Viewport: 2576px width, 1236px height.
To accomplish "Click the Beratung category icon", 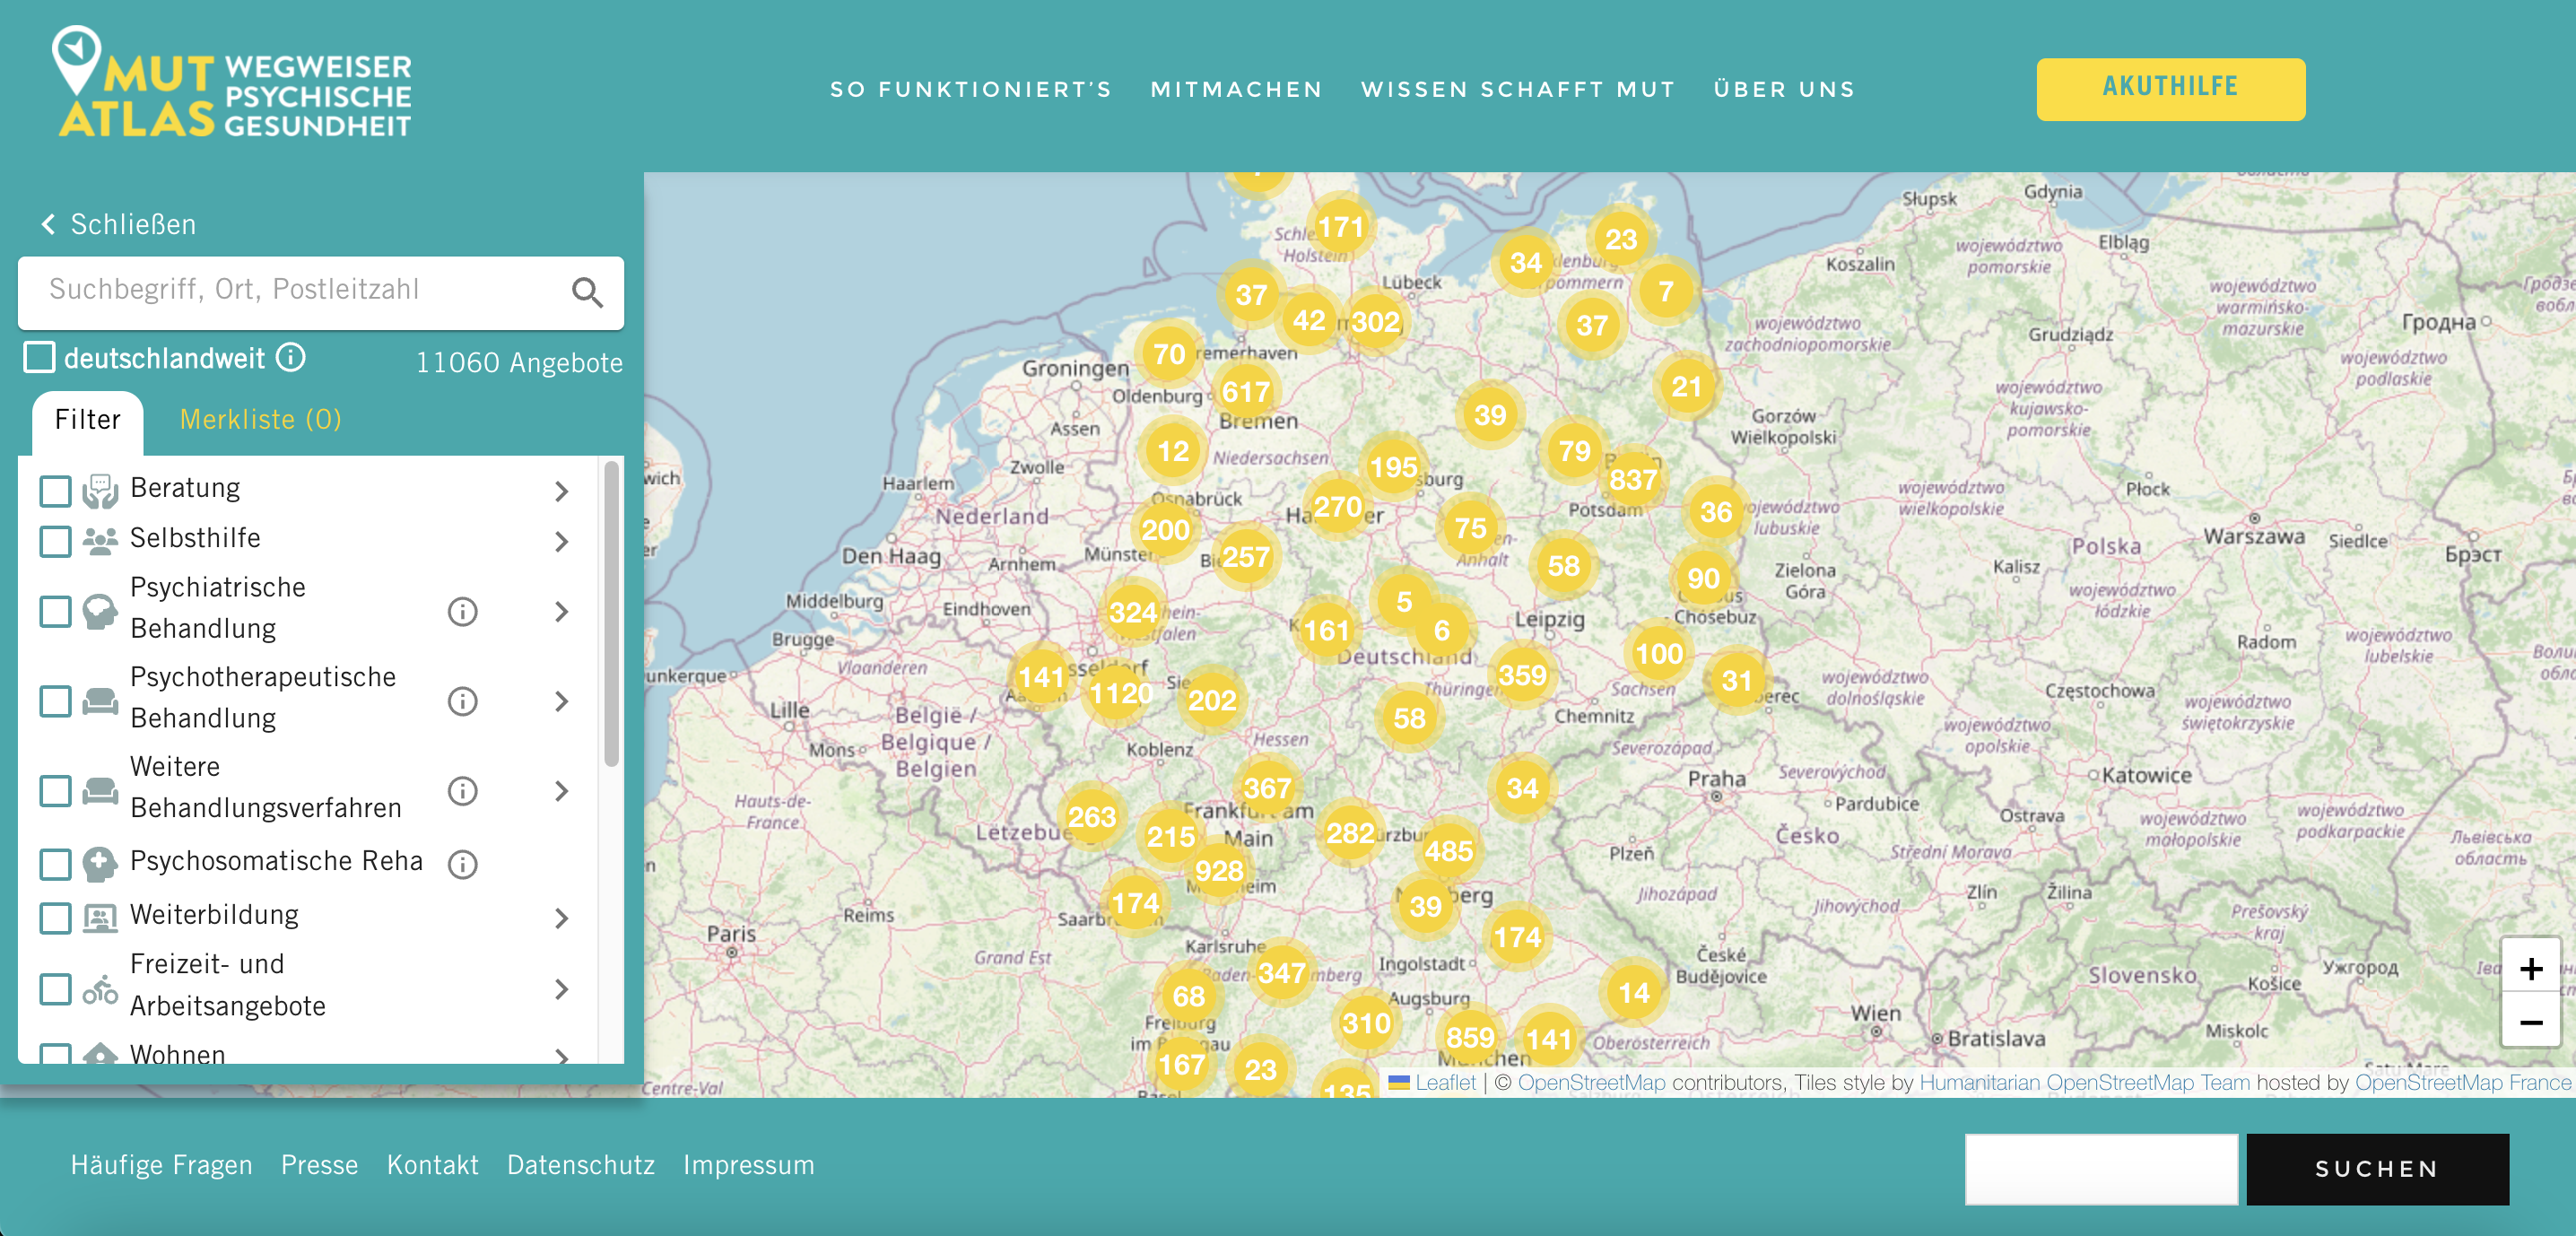I will tap(100, 491).
